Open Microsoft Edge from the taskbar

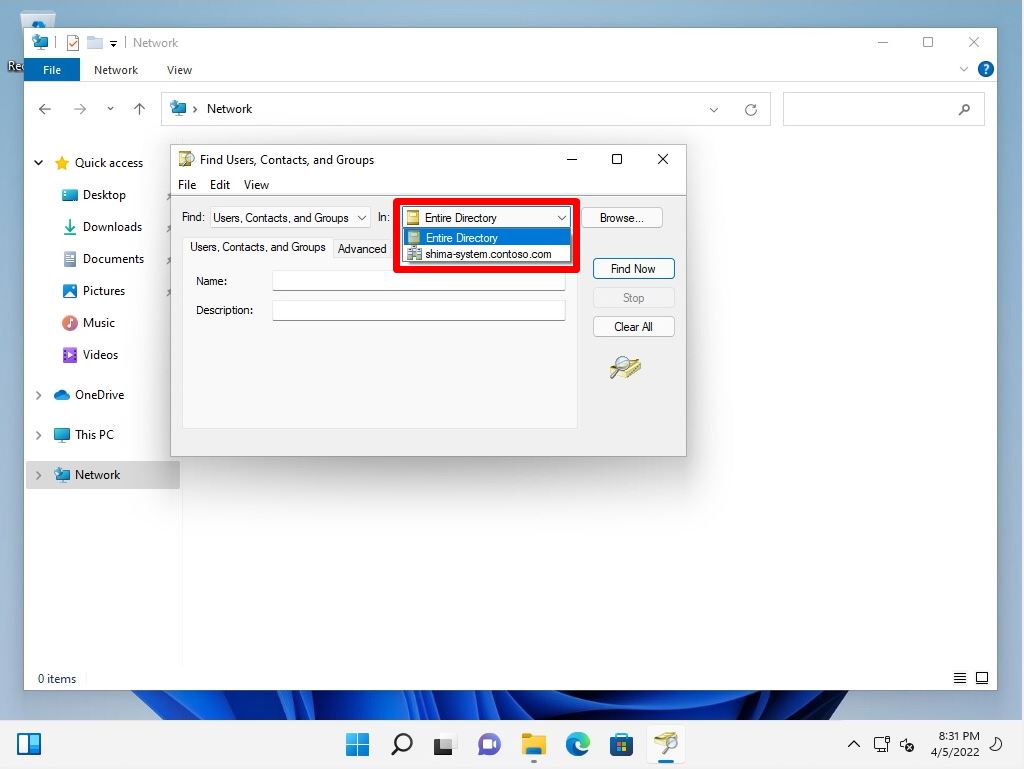pyautogui.click(x=577, y=744)
